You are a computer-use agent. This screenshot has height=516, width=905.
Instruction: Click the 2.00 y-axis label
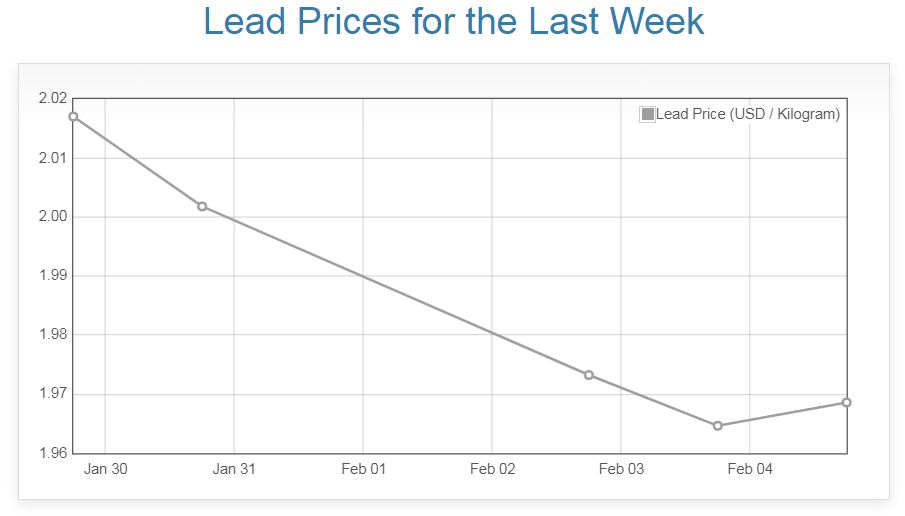tap(53, 216)
